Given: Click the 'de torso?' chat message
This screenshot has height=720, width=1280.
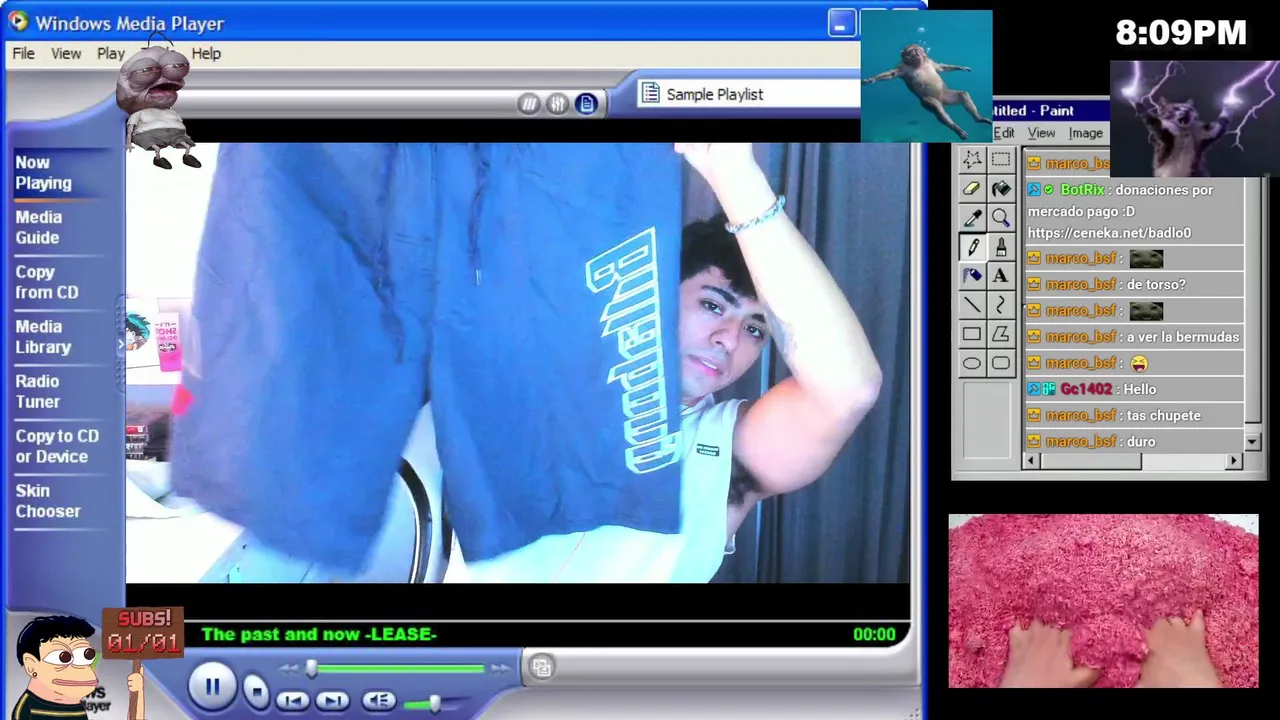Looking at the screenshot, I should point(1156,285).
